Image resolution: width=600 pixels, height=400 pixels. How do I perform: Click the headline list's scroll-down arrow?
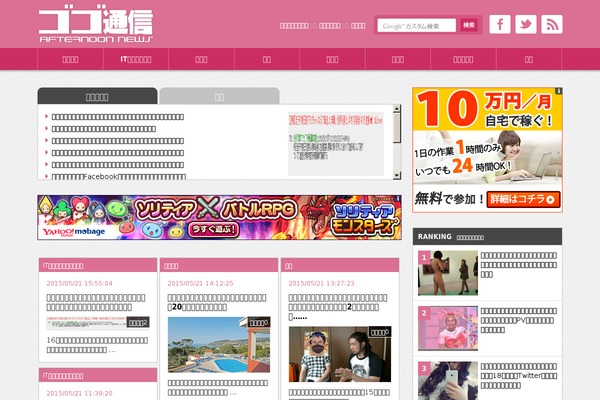[397, 175]
